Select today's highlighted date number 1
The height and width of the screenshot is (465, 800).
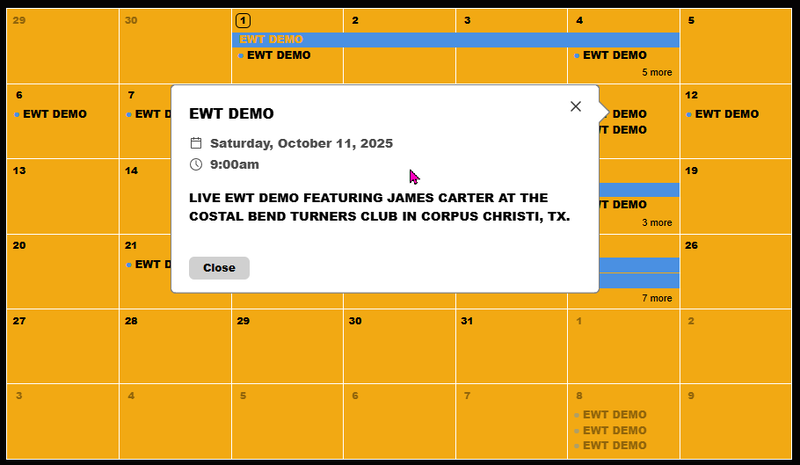243,20
